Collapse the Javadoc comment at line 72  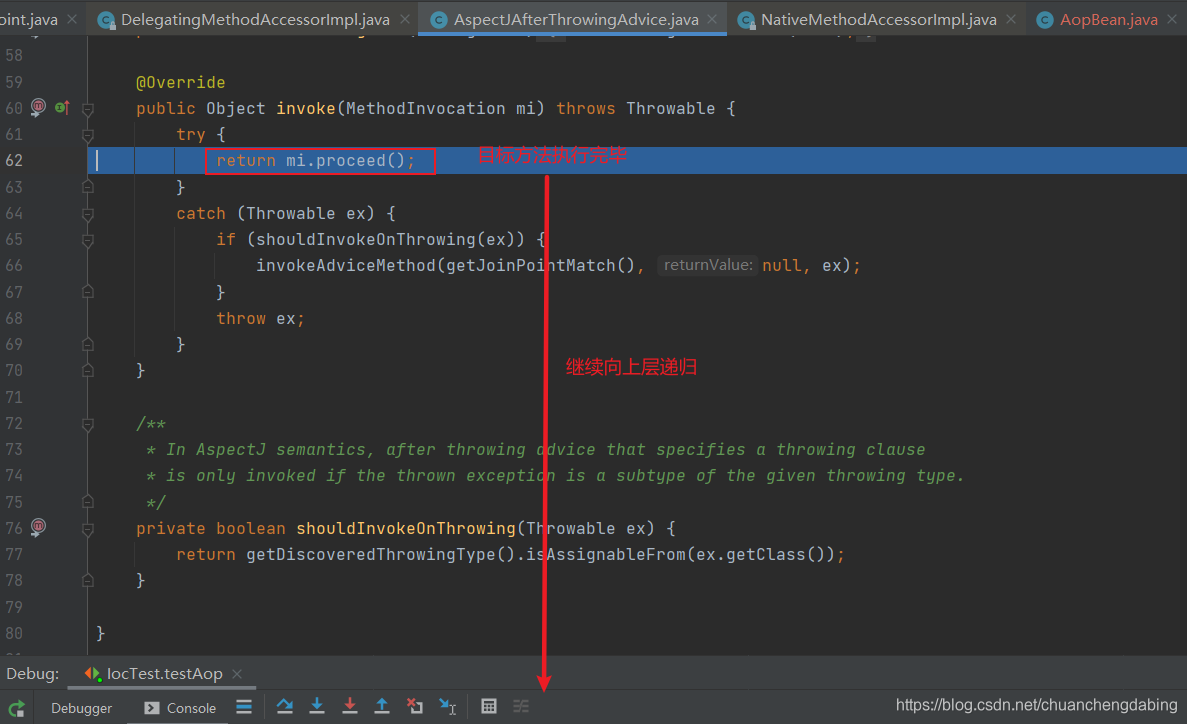88,424
